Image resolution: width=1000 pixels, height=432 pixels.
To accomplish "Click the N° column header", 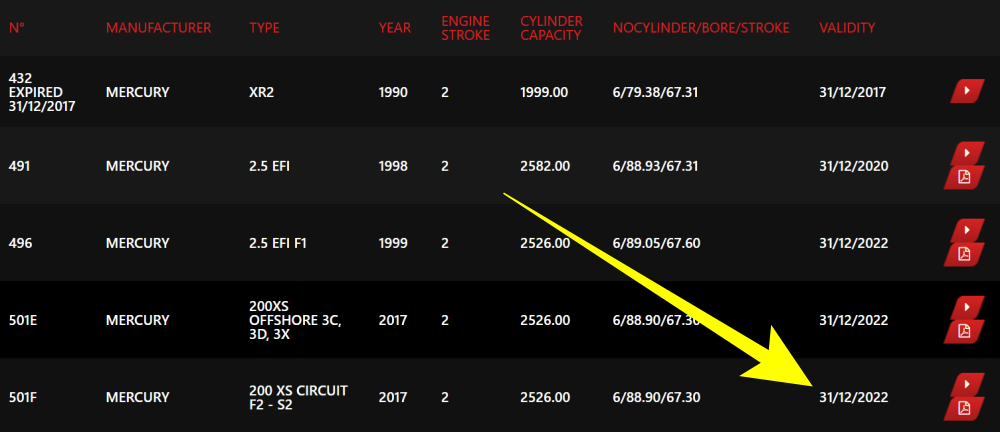I will (17, 28).
